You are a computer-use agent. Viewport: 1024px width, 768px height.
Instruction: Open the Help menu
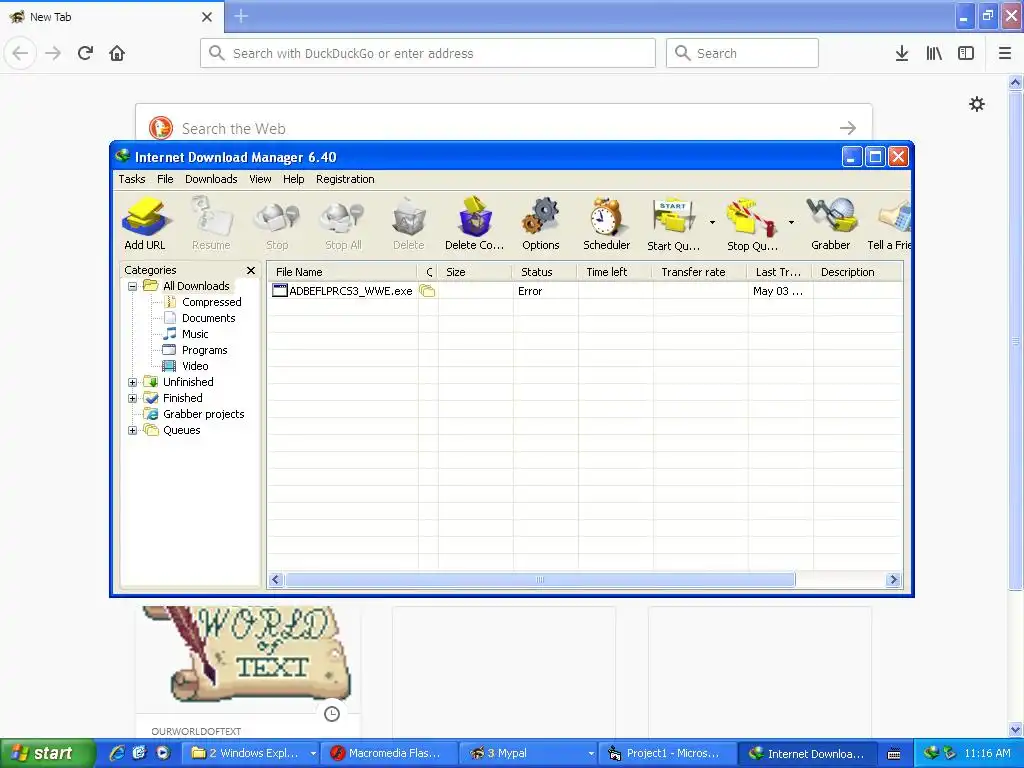click(294, 179)
